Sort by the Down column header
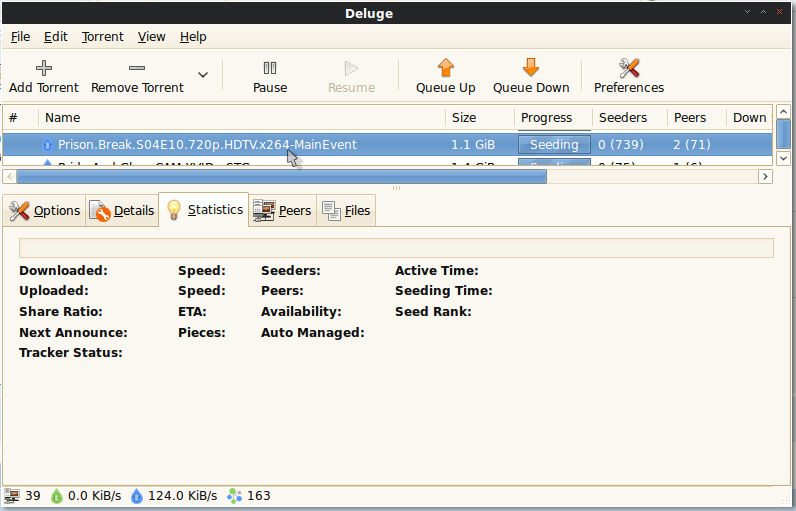796x511 pixels. click(749, 118)
